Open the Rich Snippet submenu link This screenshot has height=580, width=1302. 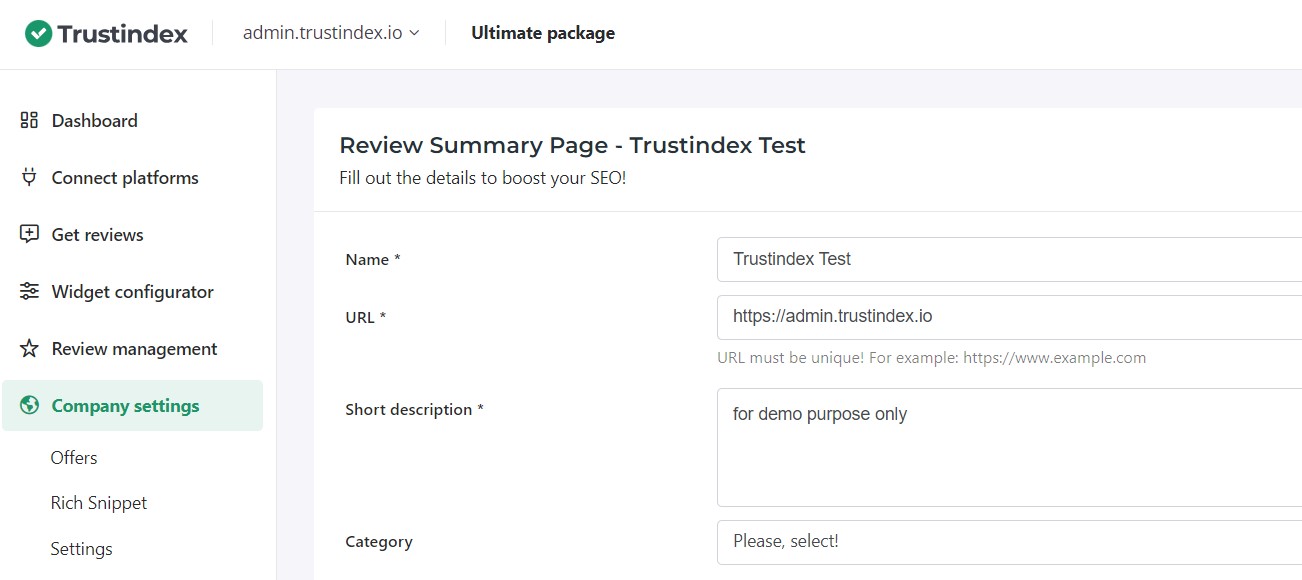[99, 502]
